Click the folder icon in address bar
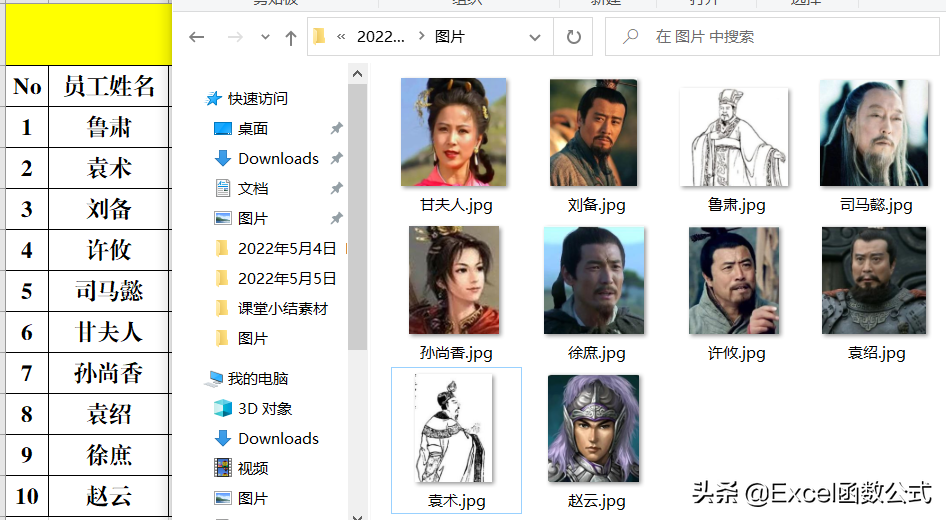 point(320,37)
